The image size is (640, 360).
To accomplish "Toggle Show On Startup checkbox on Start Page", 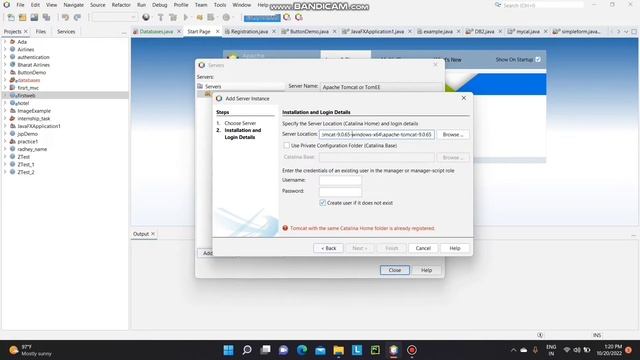I will coord(538,60).
